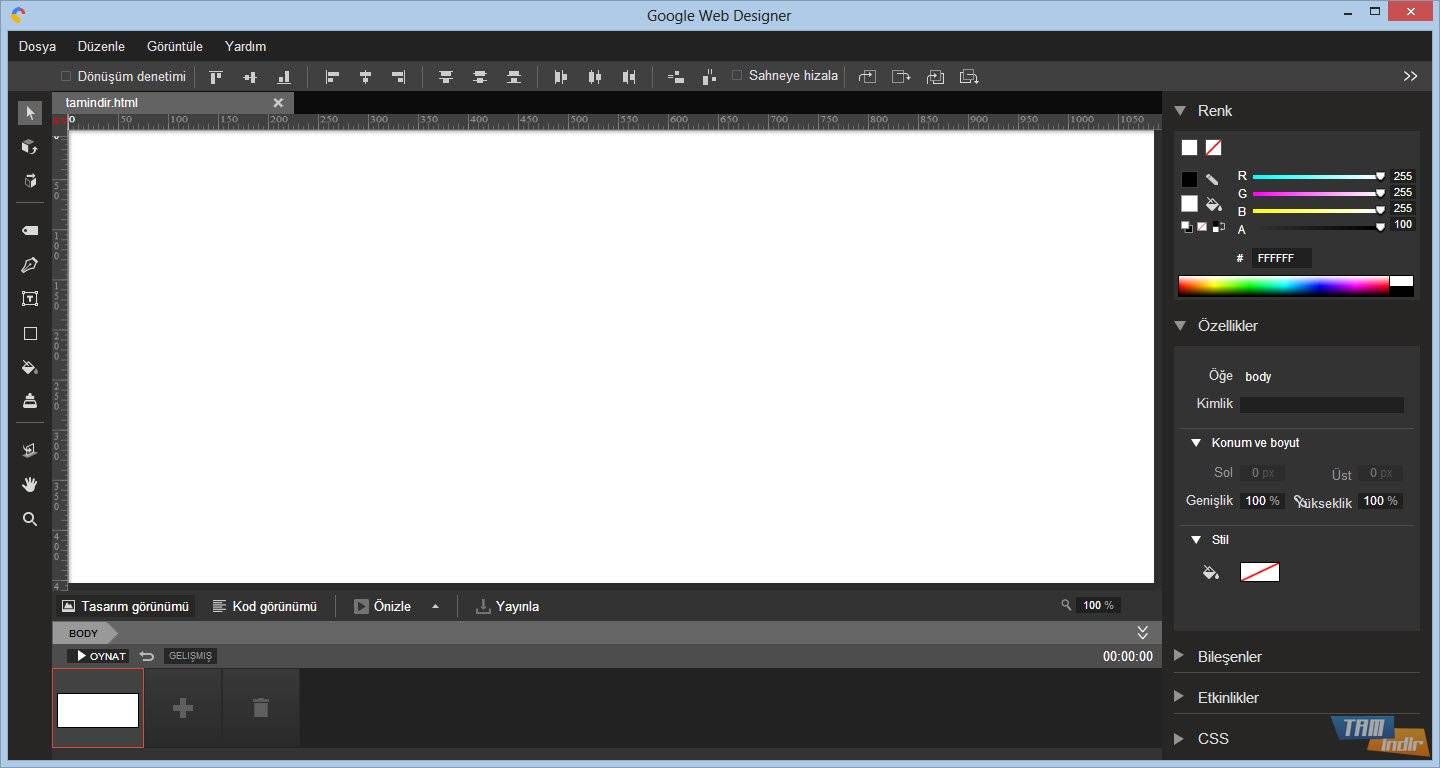Open the Dosya menu
This screenshot has height=768, width=1440.
tap(37, 46)
